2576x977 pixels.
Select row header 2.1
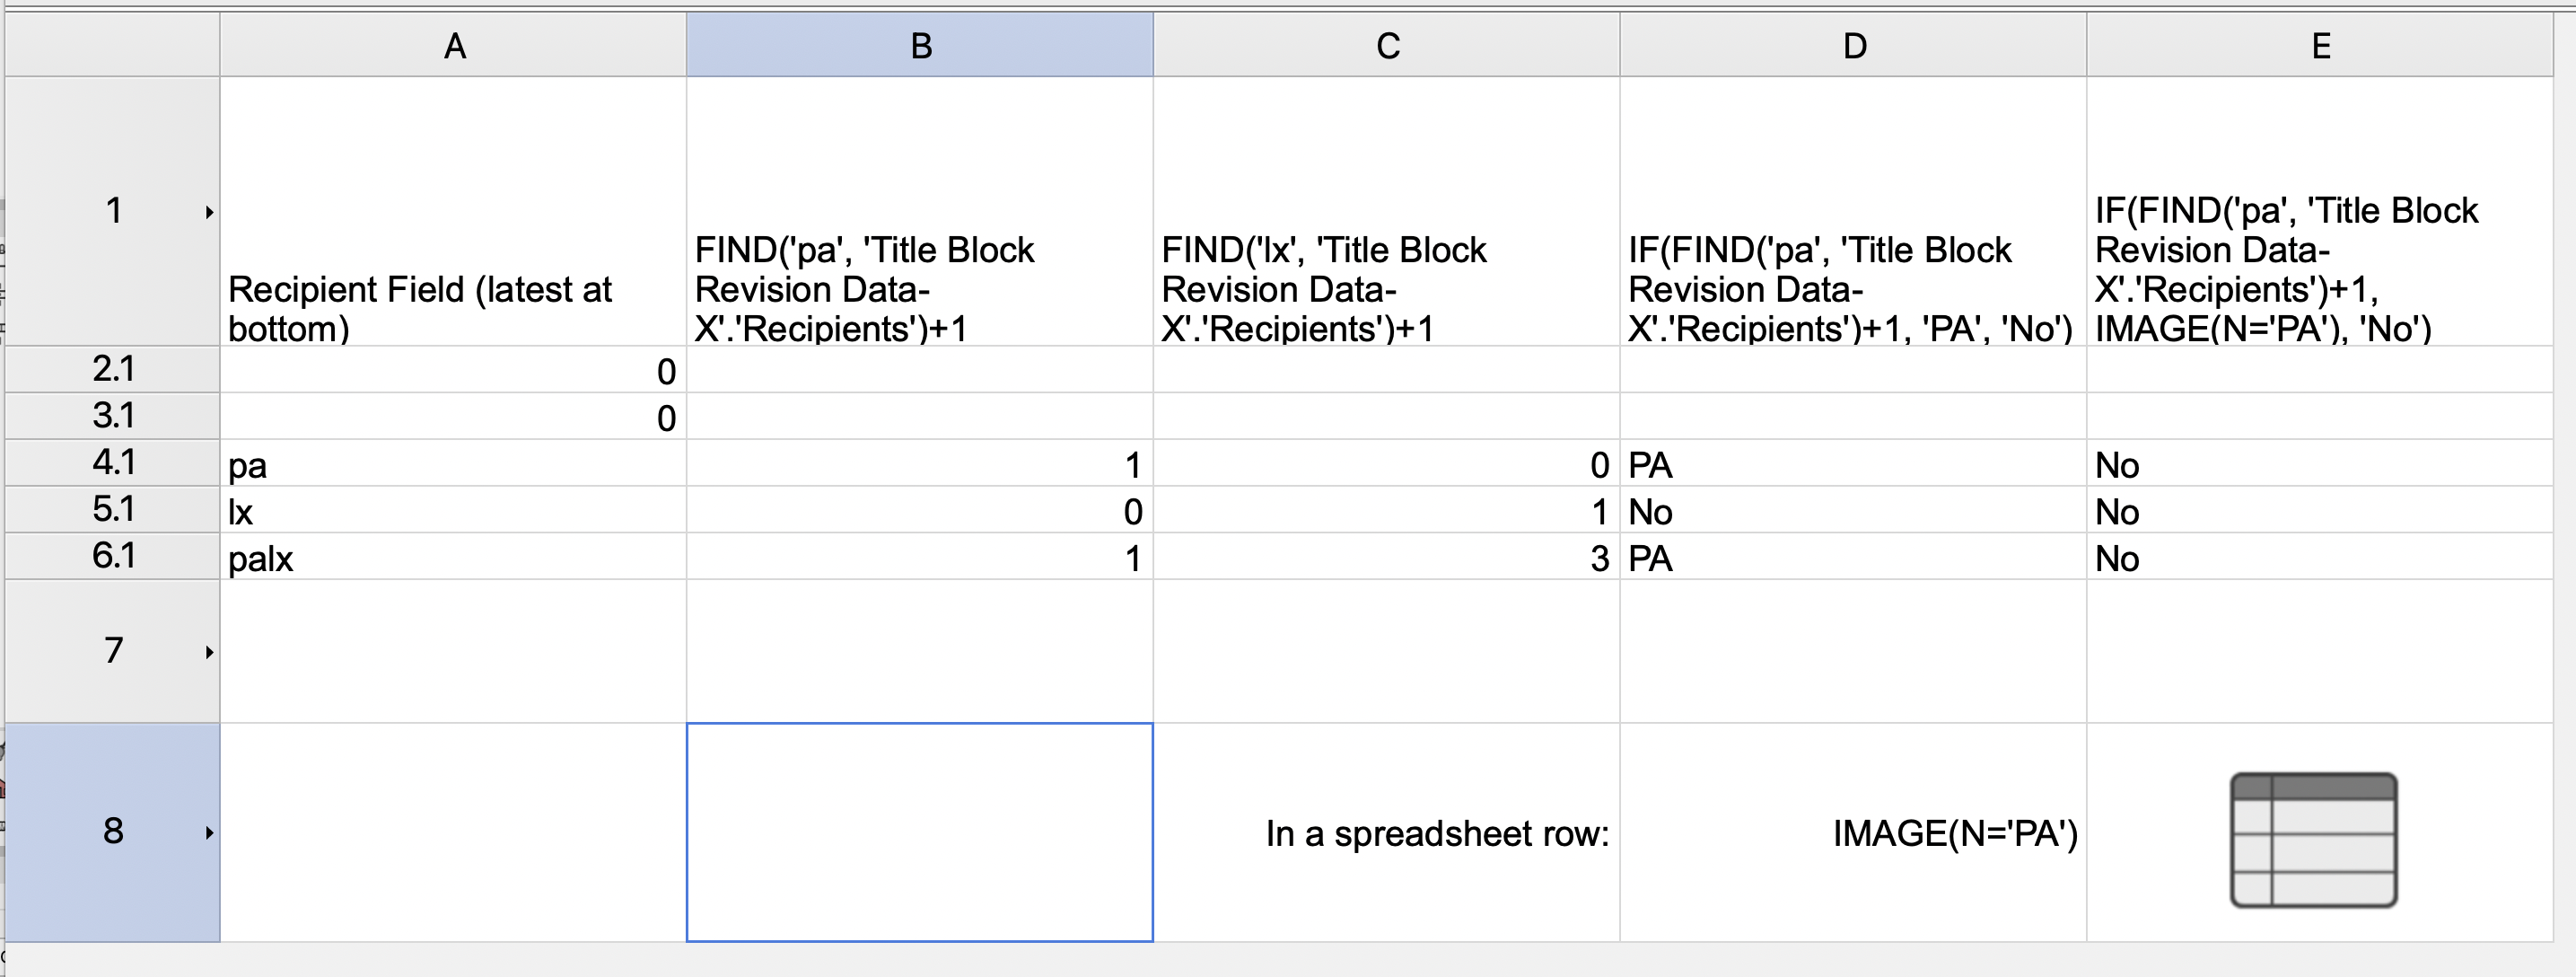(x=112, y=369)
